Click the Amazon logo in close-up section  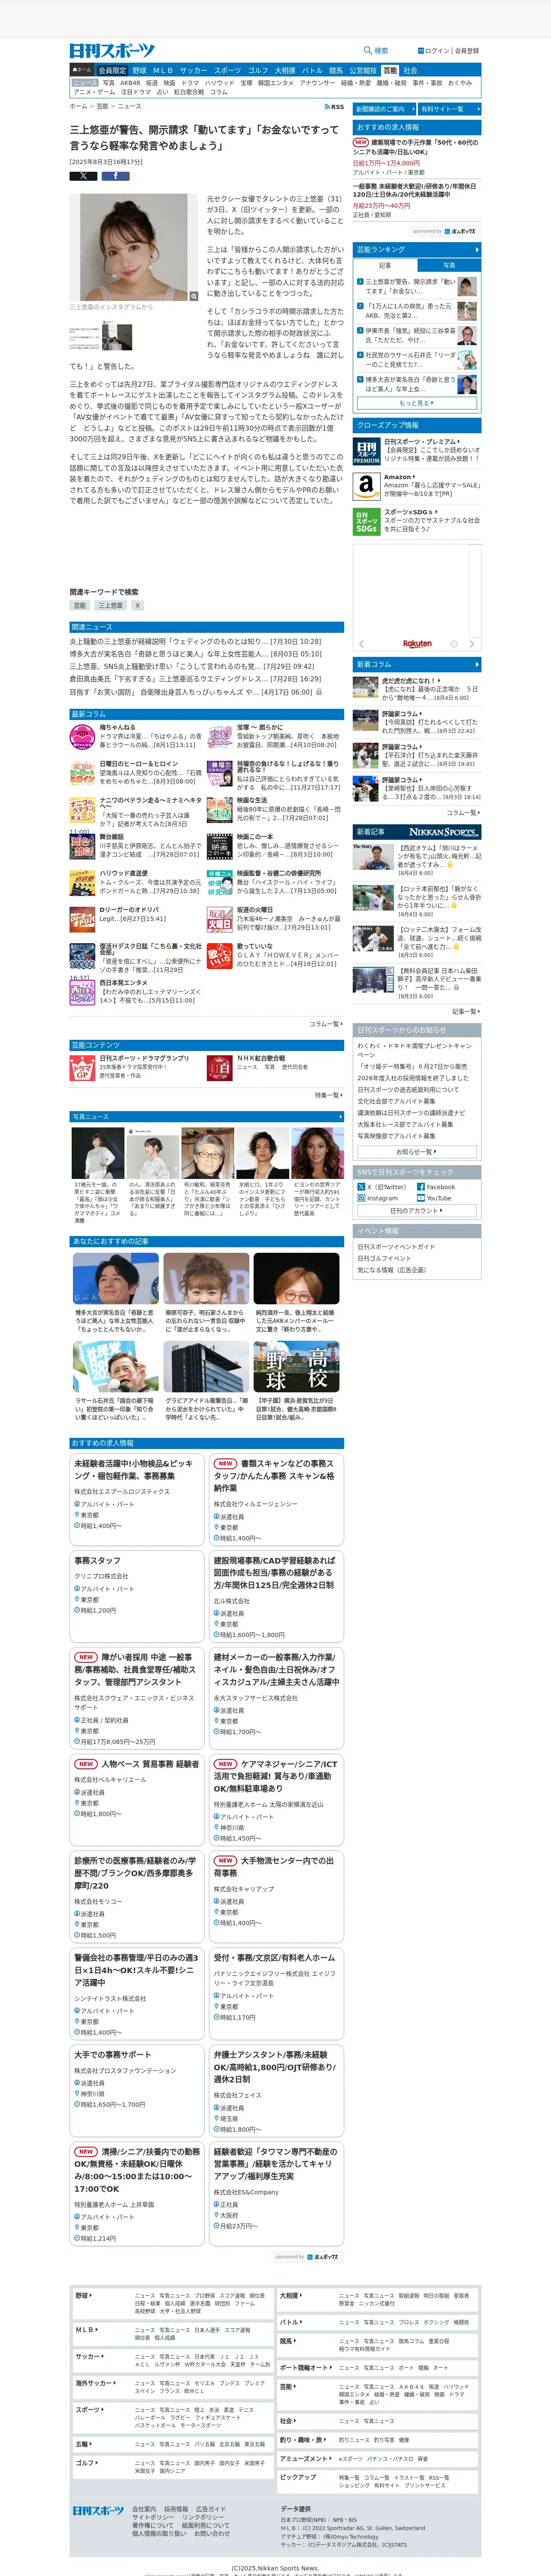tap(366, 486)
